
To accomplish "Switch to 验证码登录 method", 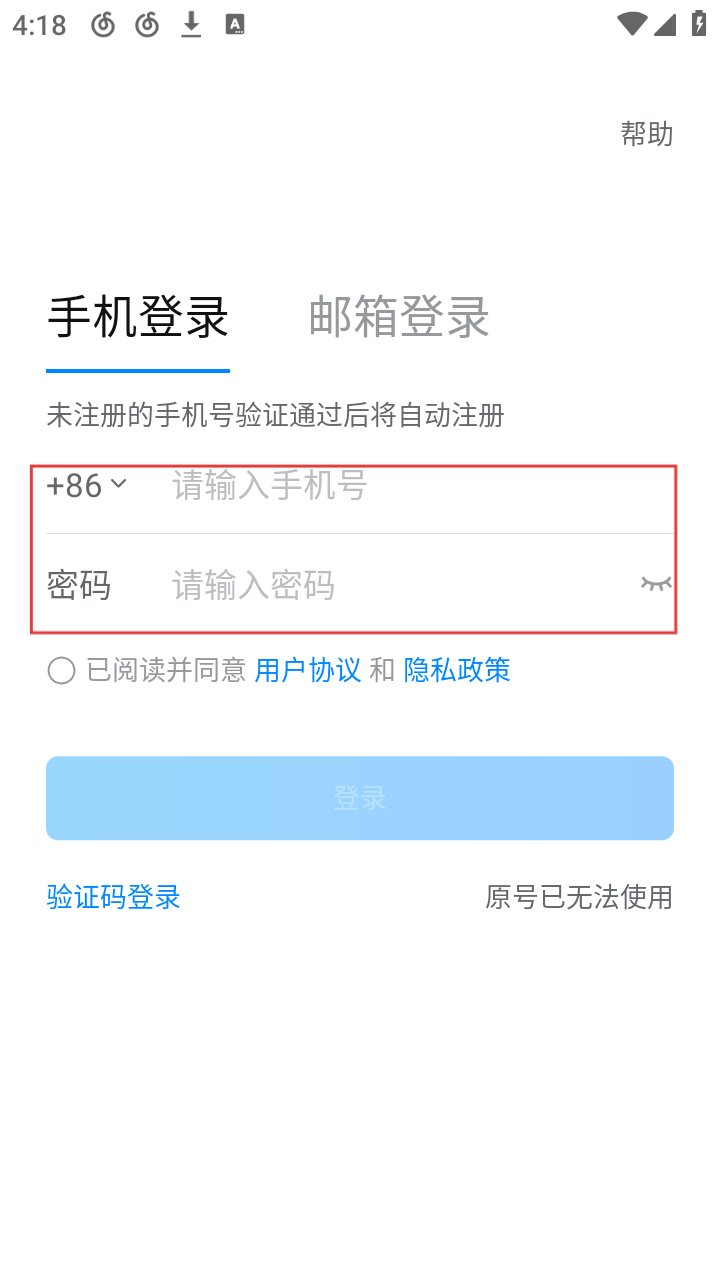I will click(113, 897).
